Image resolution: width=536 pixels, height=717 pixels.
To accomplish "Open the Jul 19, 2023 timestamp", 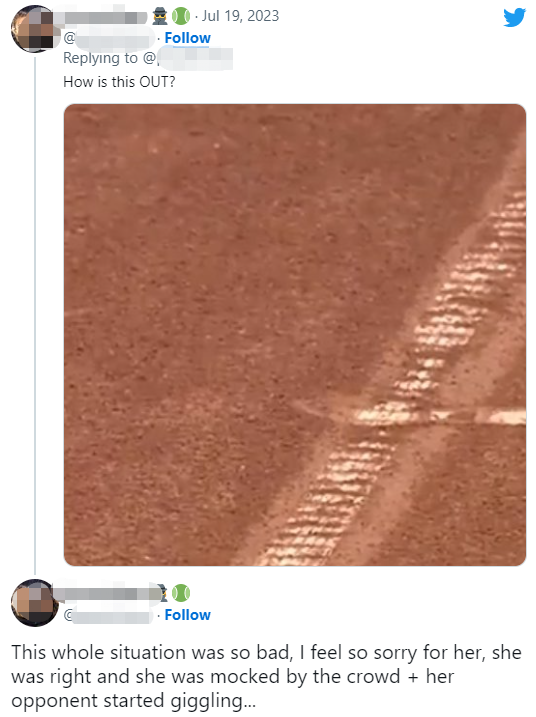I will tap(240, 16).
